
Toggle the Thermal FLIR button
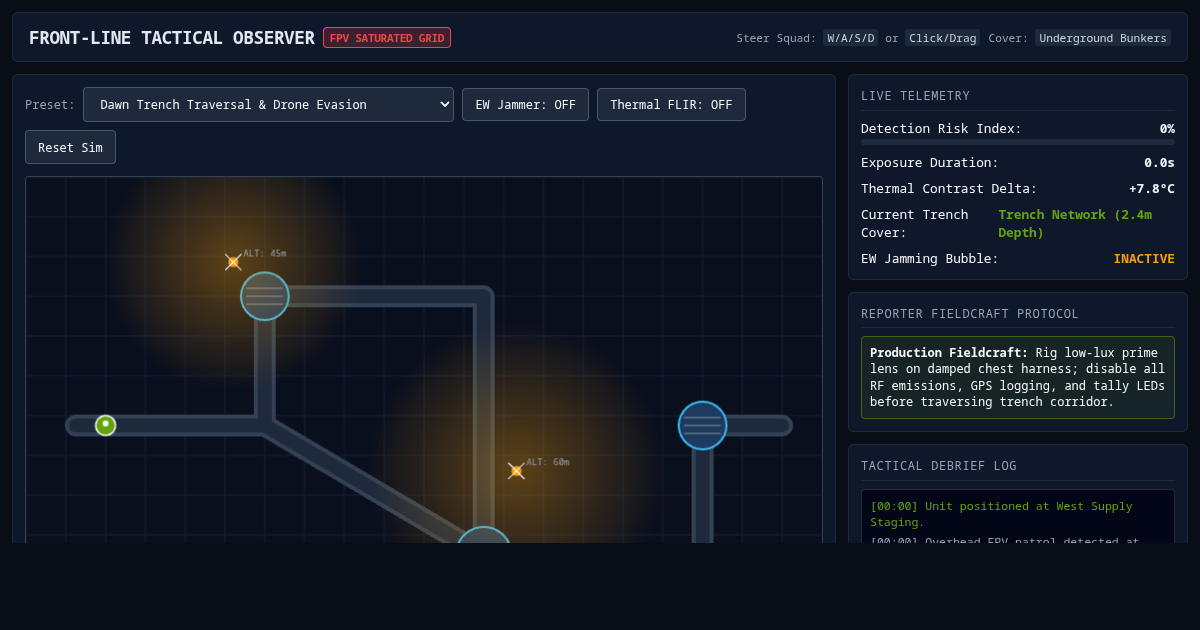[x=671, y=104]
